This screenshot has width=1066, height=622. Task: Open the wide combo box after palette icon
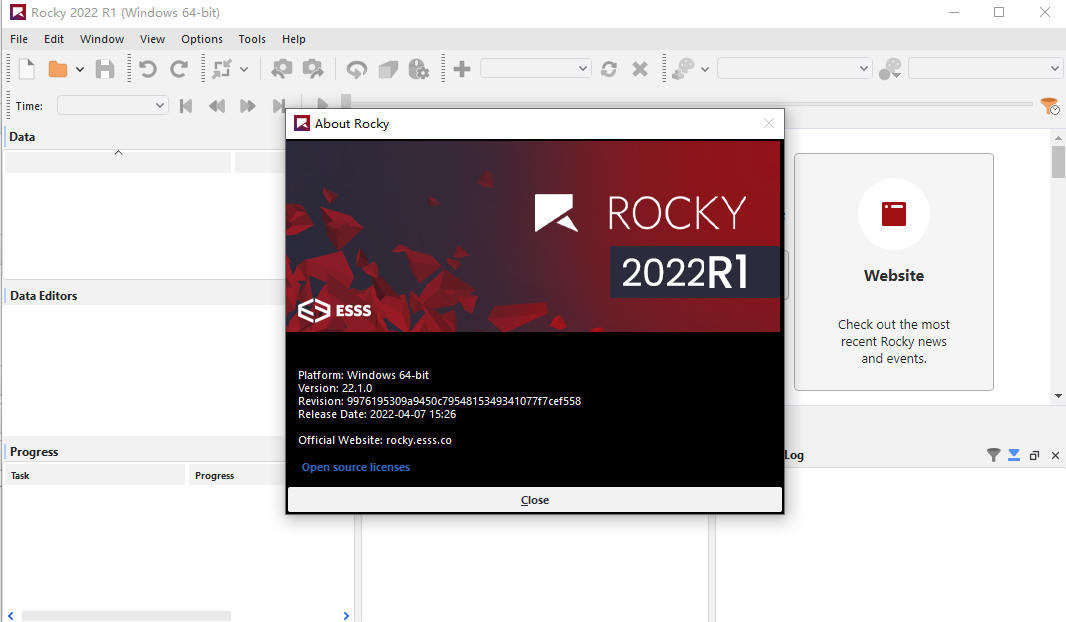point(795,68)
